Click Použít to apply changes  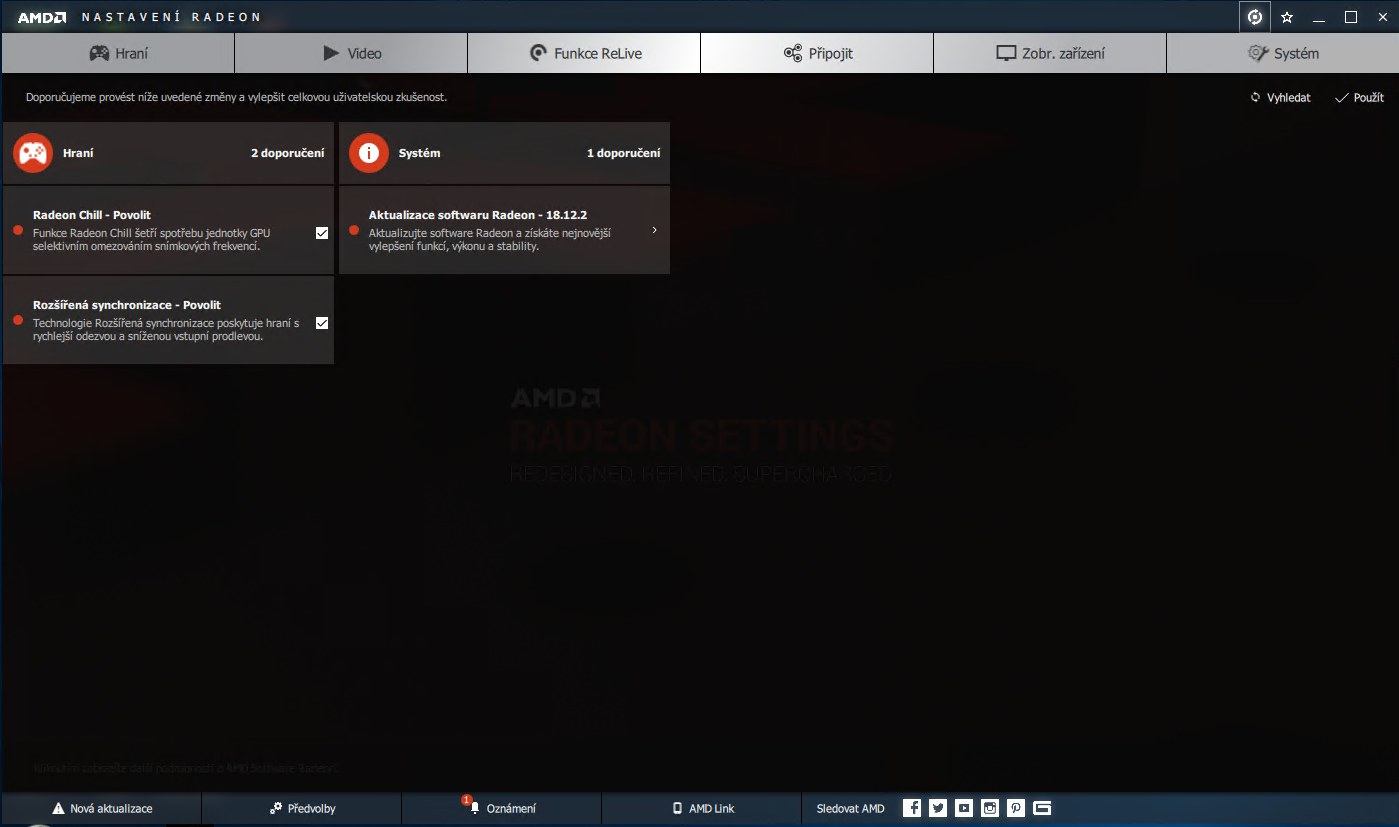tap(1359, 97)
